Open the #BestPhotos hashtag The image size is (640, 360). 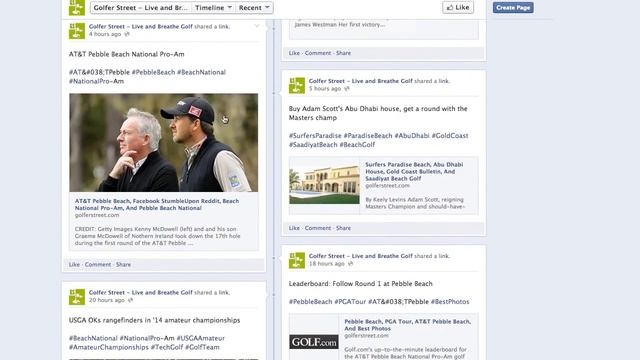450,302
